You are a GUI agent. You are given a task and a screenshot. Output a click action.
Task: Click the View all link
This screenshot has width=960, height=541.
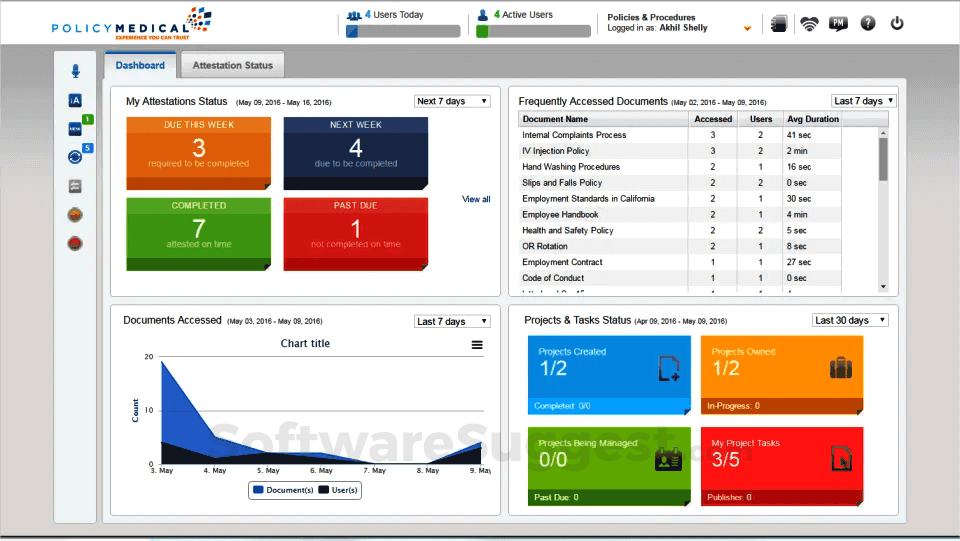476,199
